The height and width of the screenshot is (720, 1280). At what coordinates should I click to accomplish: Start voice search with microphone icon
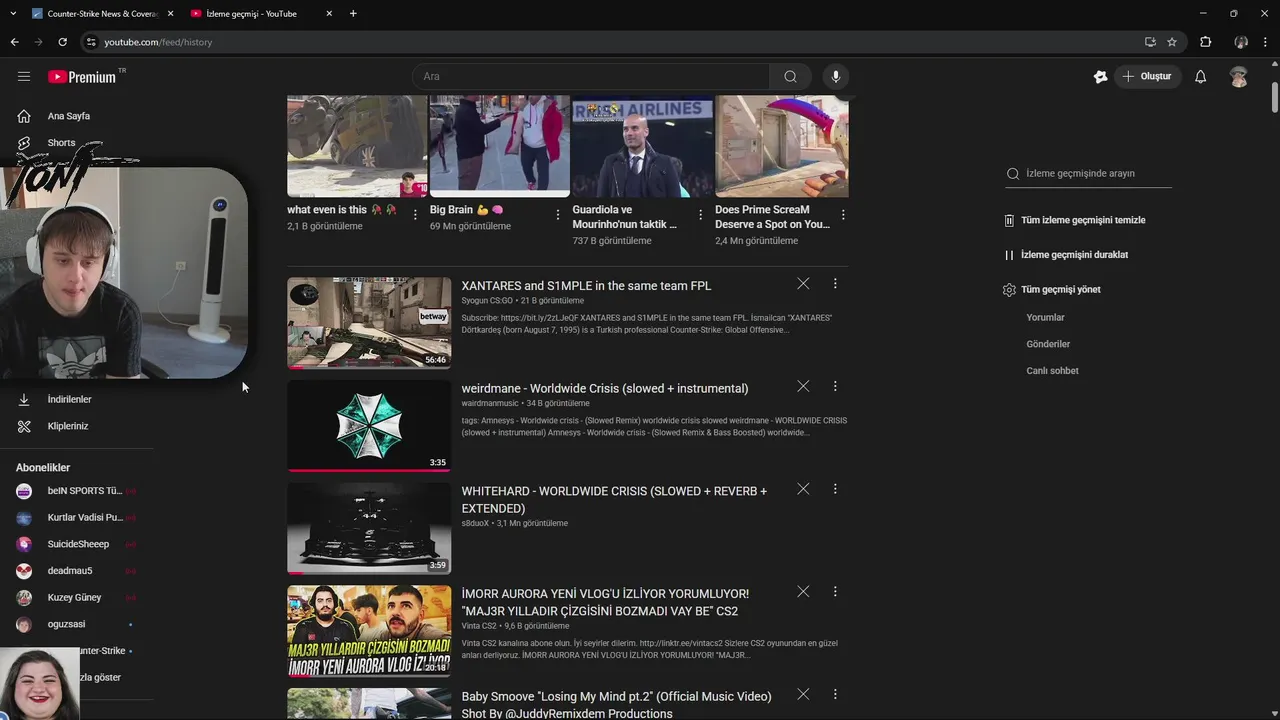tap(836, 76)
